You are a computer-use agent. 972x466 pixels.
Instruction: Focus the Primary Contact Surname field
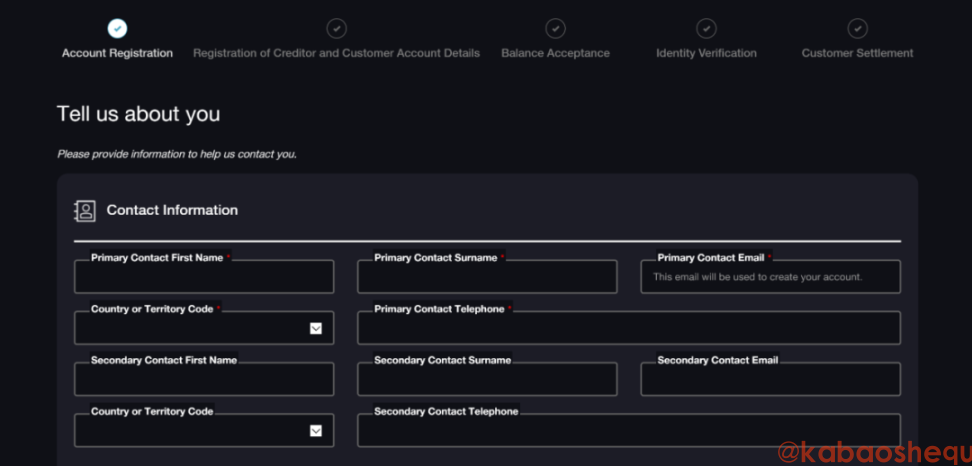coord(487,278)
